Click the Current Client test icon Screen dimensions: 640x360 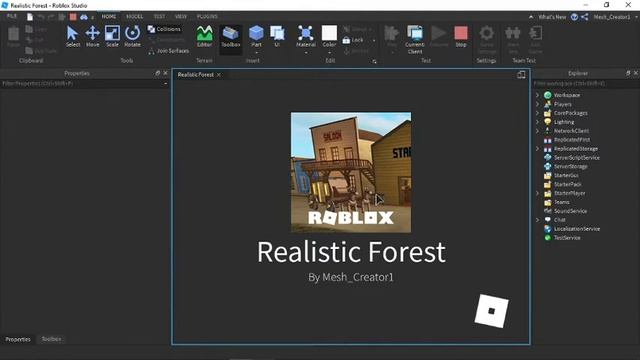tap(415, 33)
